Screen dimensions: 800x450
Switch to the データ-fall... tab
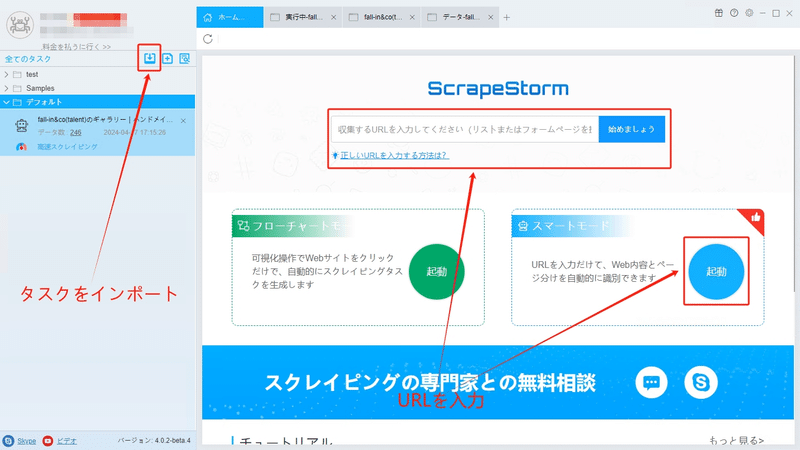tap(460, 17)
